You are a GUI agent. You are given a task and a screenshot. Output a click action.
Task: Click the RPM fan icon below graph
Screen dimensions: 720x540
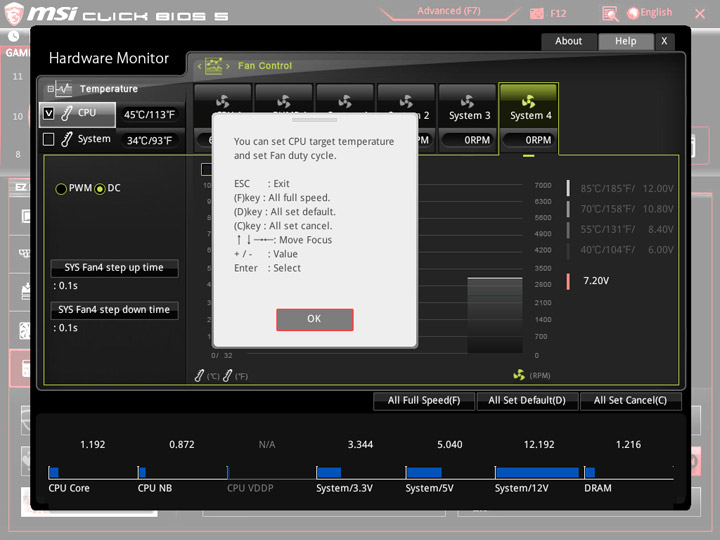(519, 375)
